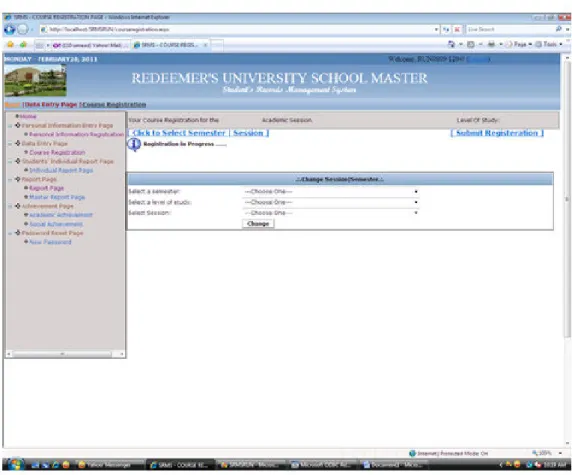This screenshot has height=475, width=572.
Task: Open a new blank browser tab
Action: click(x=217, y=45)
